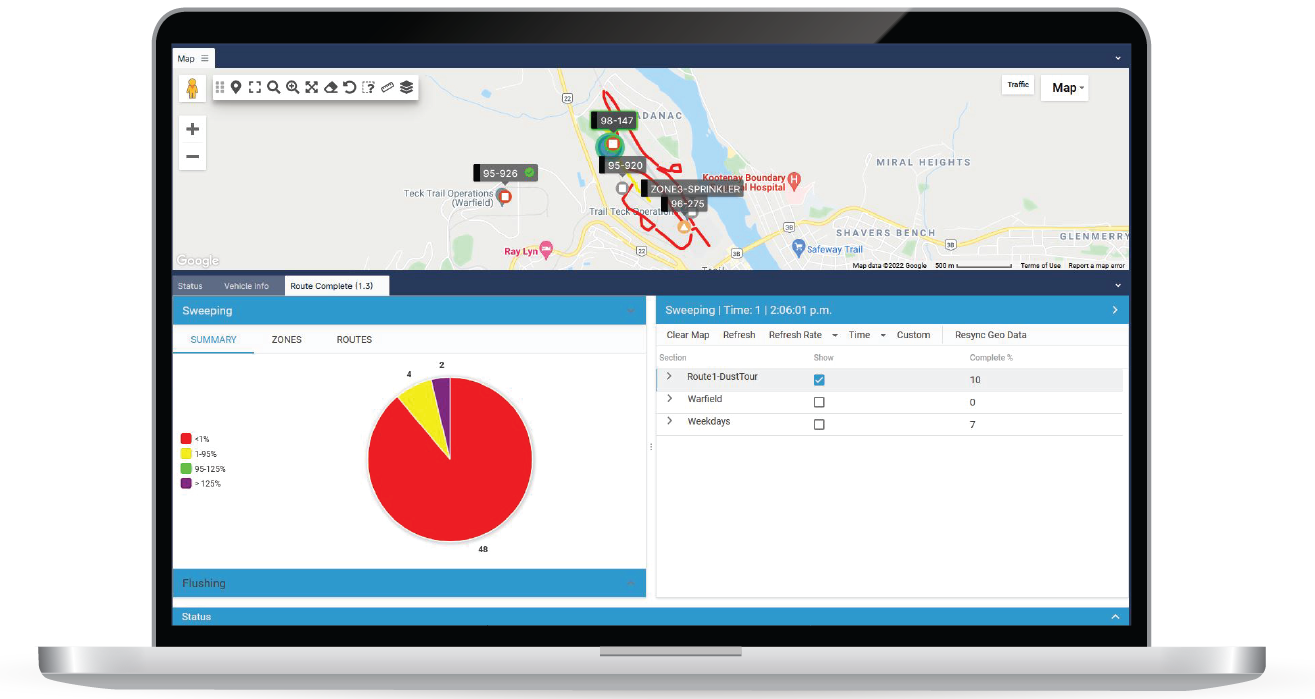Click Resync Geo Data

991,335
